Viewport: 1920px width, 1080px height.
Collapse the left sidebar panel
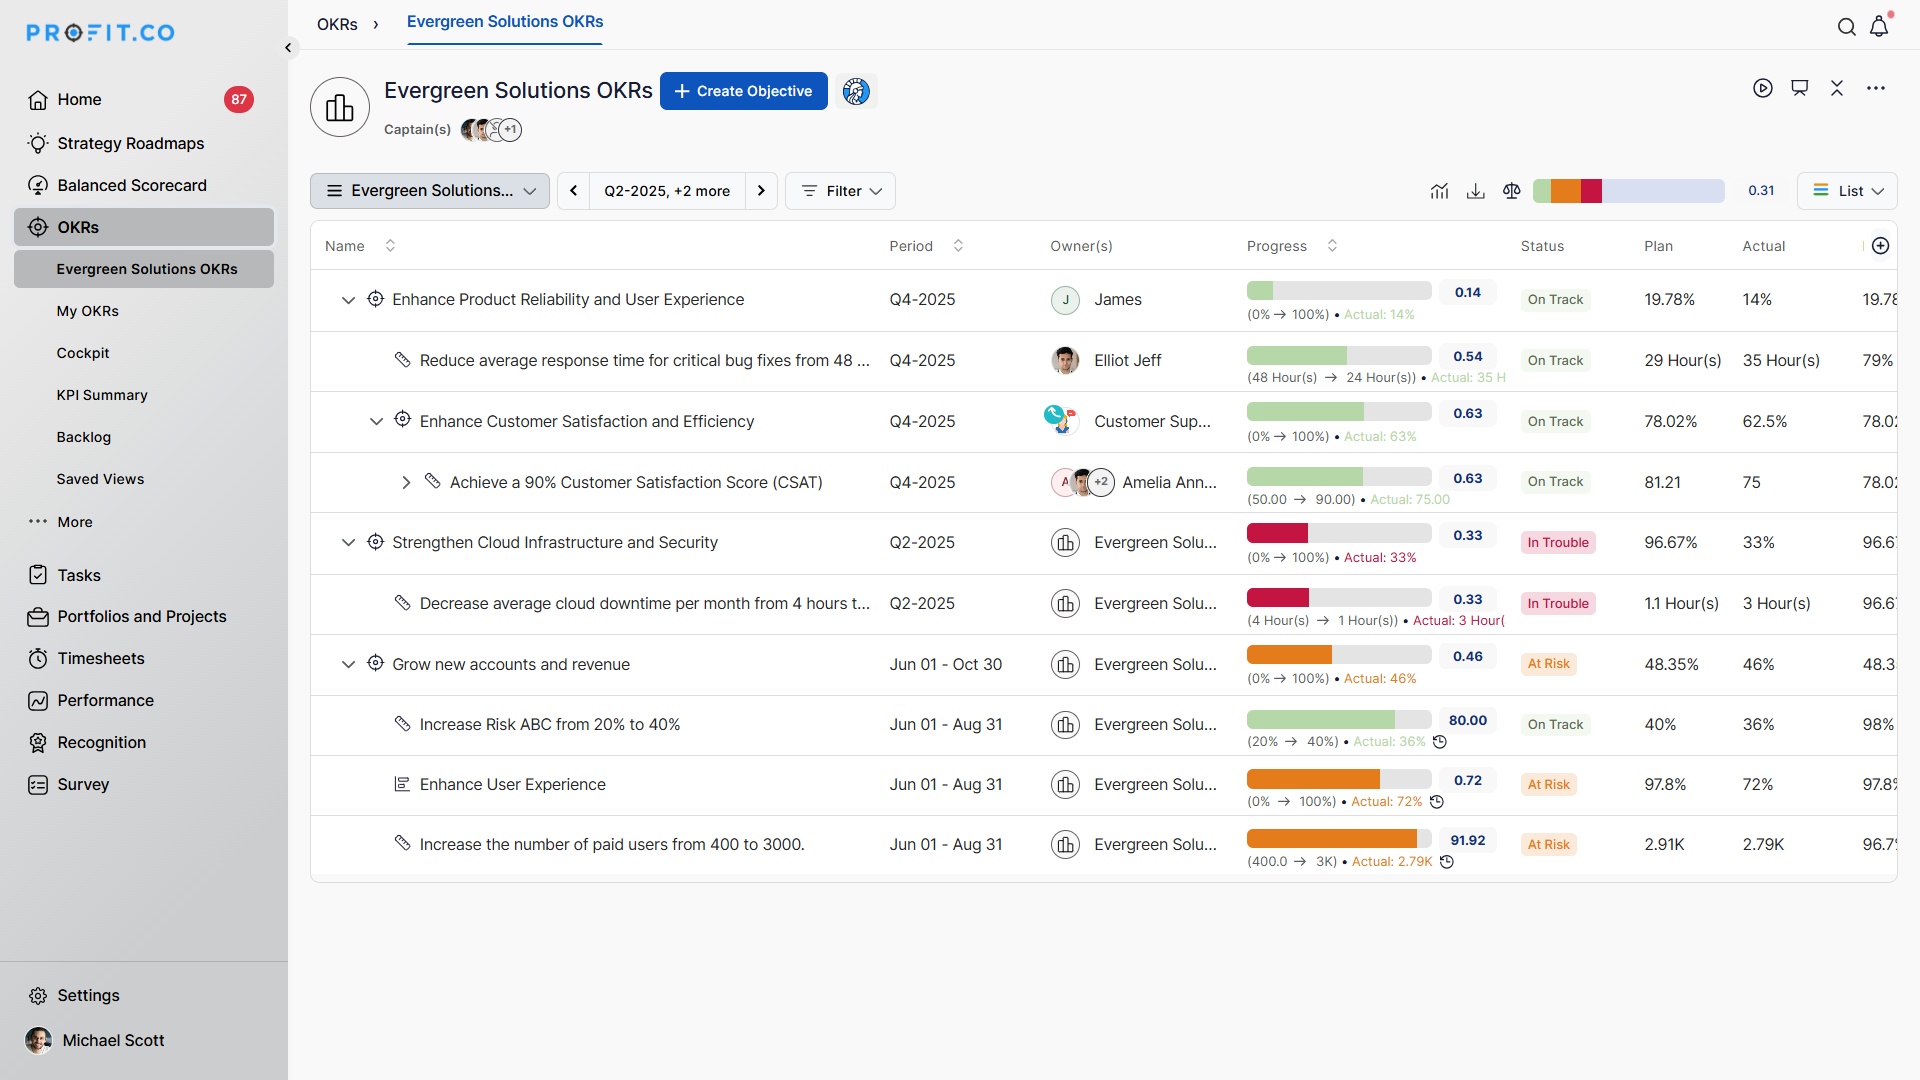(288, 47)
